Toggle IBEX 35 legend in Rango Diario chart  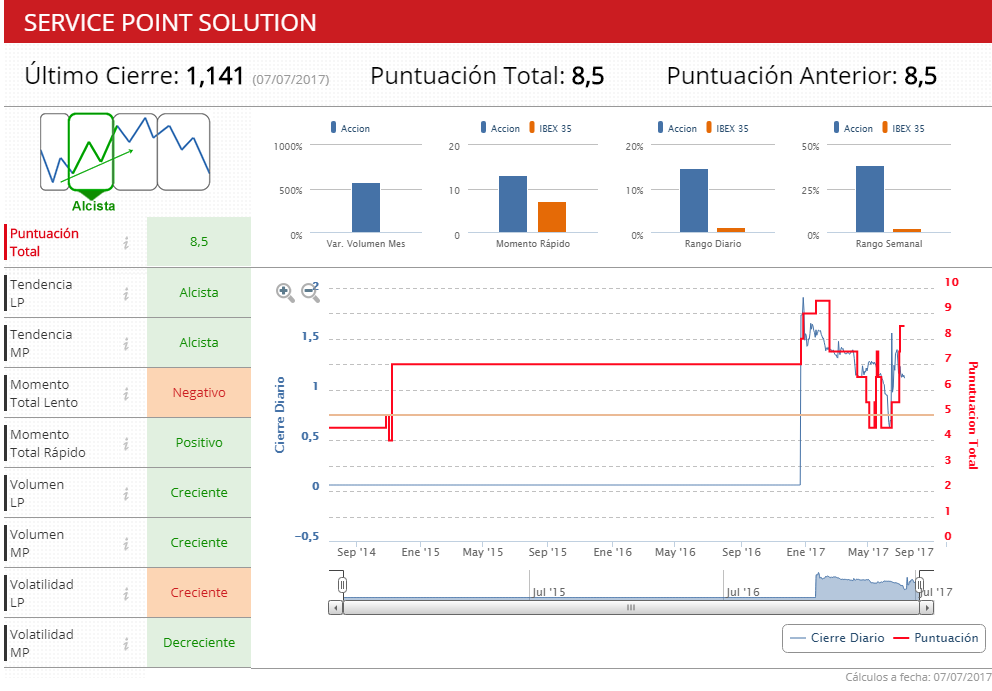(727, 128)
